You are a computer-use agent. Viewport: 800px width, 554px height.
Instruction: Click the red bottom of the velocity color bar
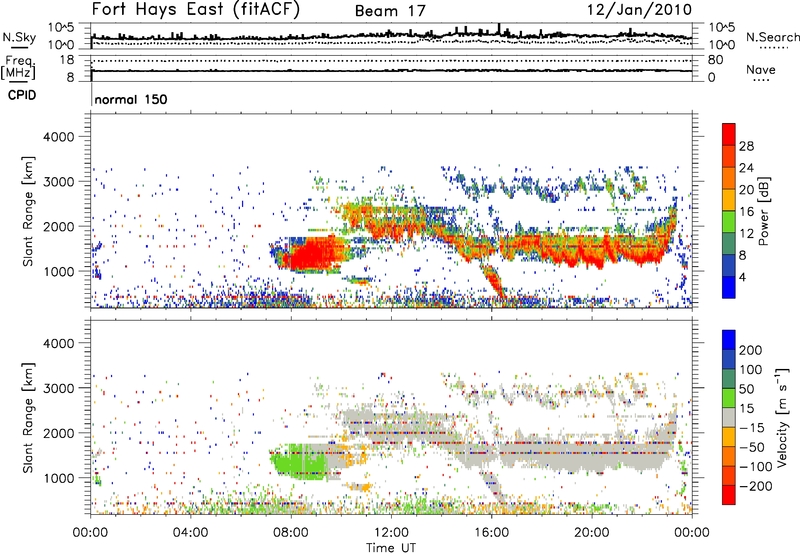[x=729, y=495]
